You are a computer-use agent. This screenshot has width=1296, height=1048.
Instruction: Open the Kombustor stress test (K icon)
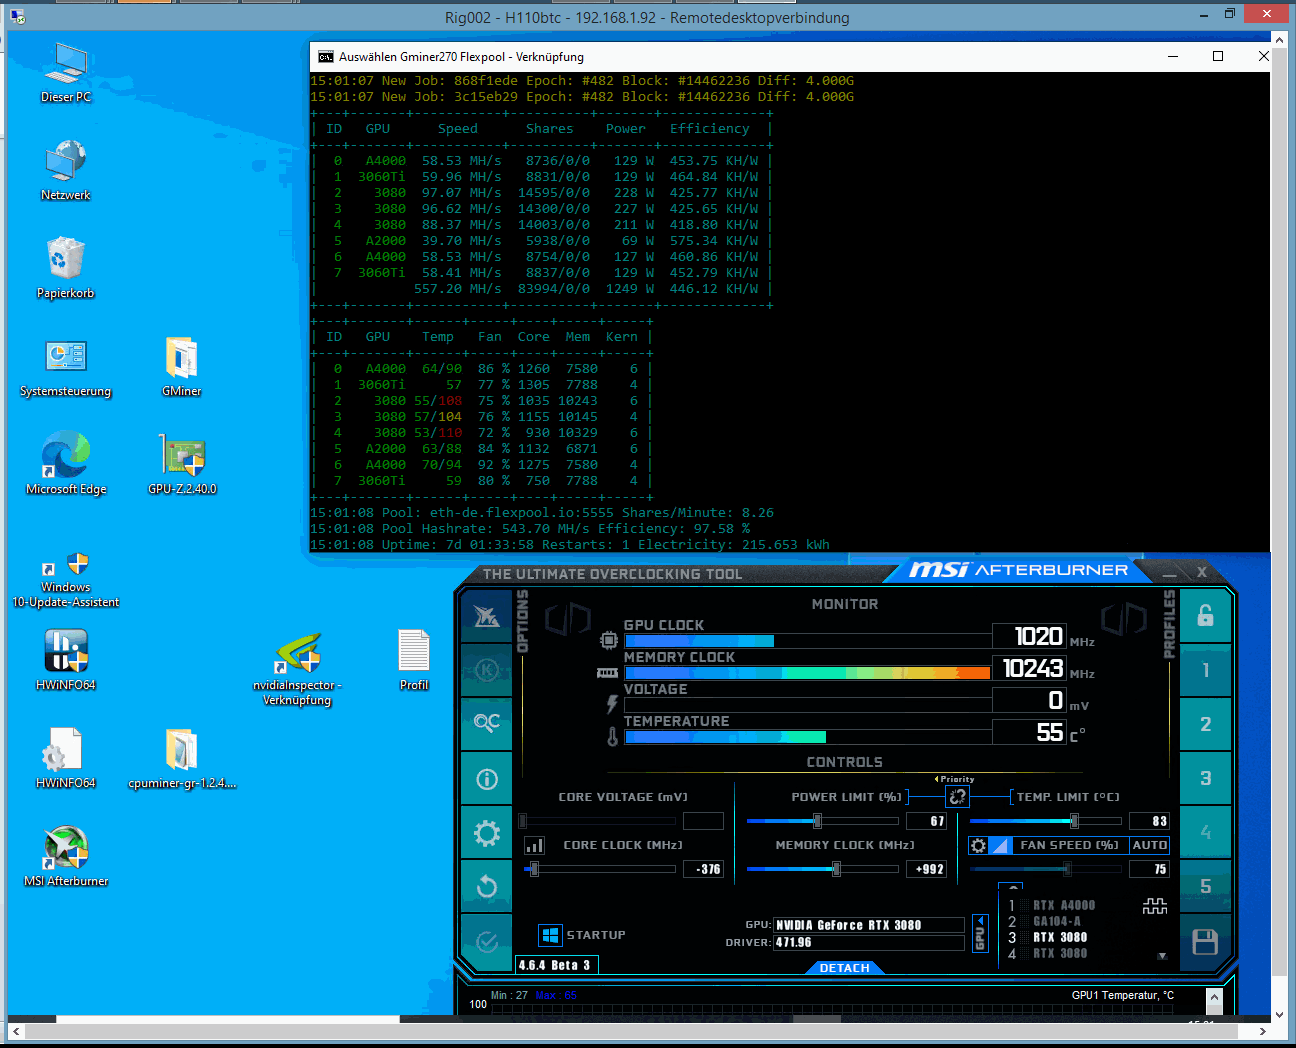coord(487,670)
